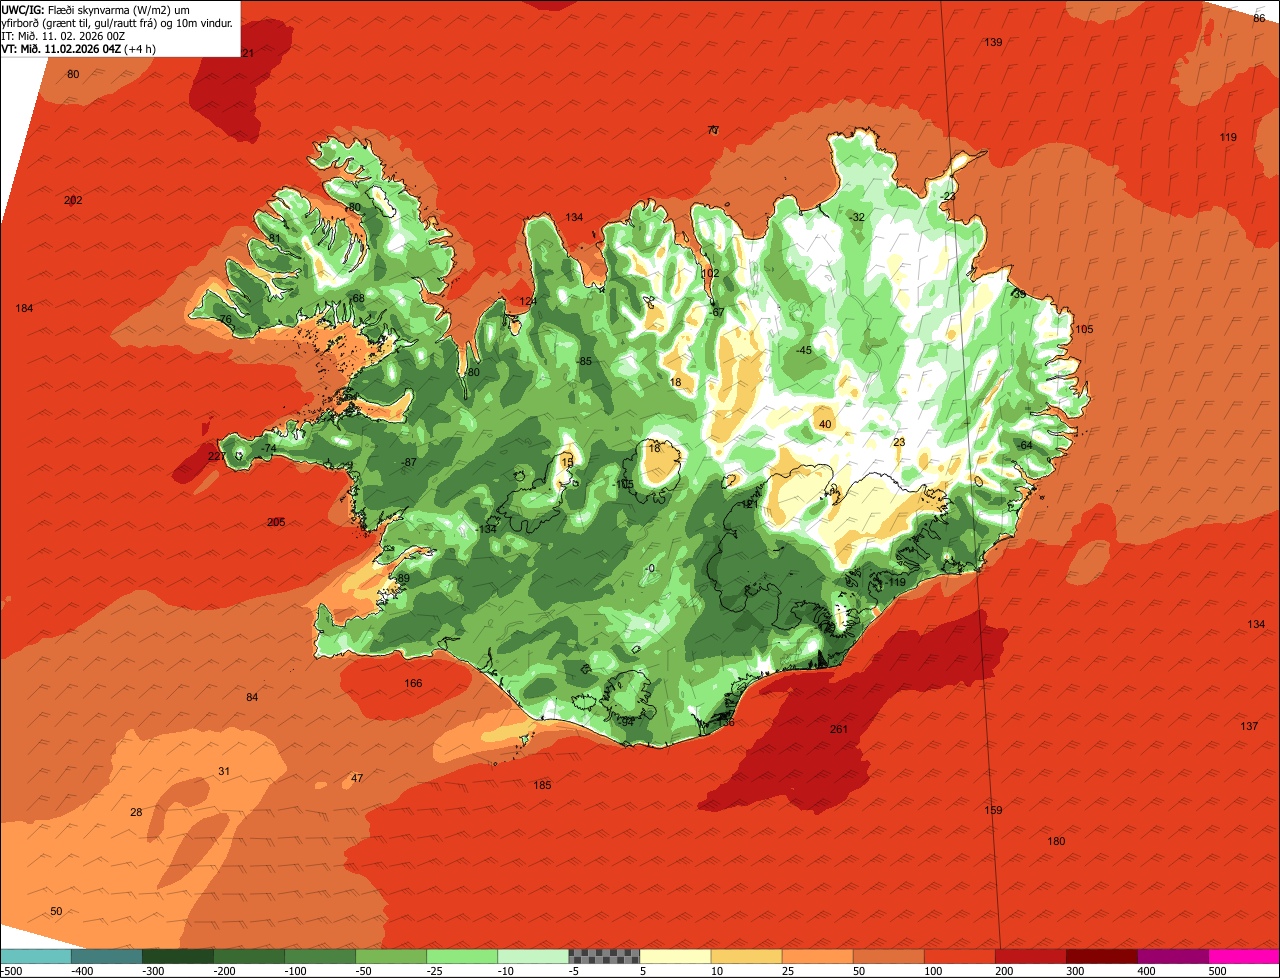Click the purple legend swatch at 400

tap(1173, 955)
